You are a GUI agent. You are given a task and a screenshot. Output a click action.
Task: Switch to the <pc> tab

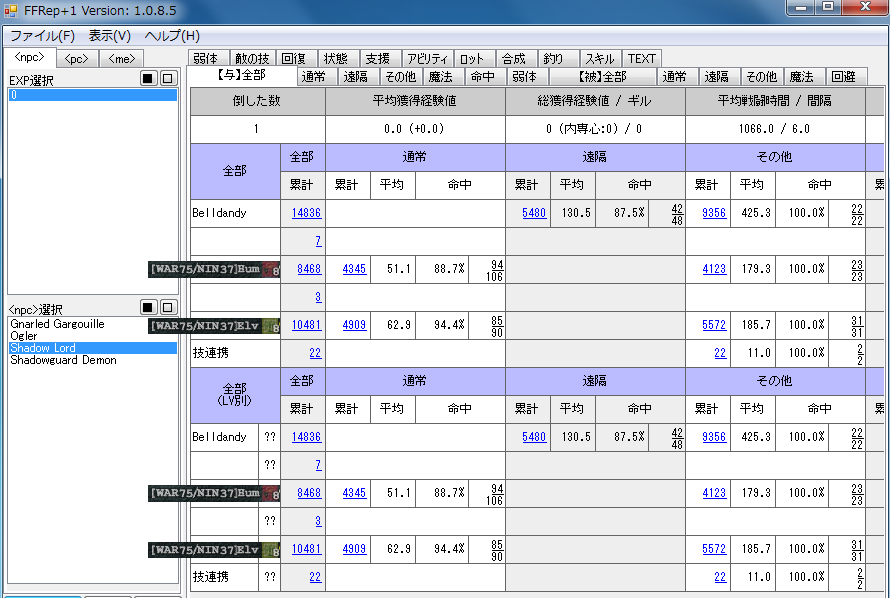76,59
